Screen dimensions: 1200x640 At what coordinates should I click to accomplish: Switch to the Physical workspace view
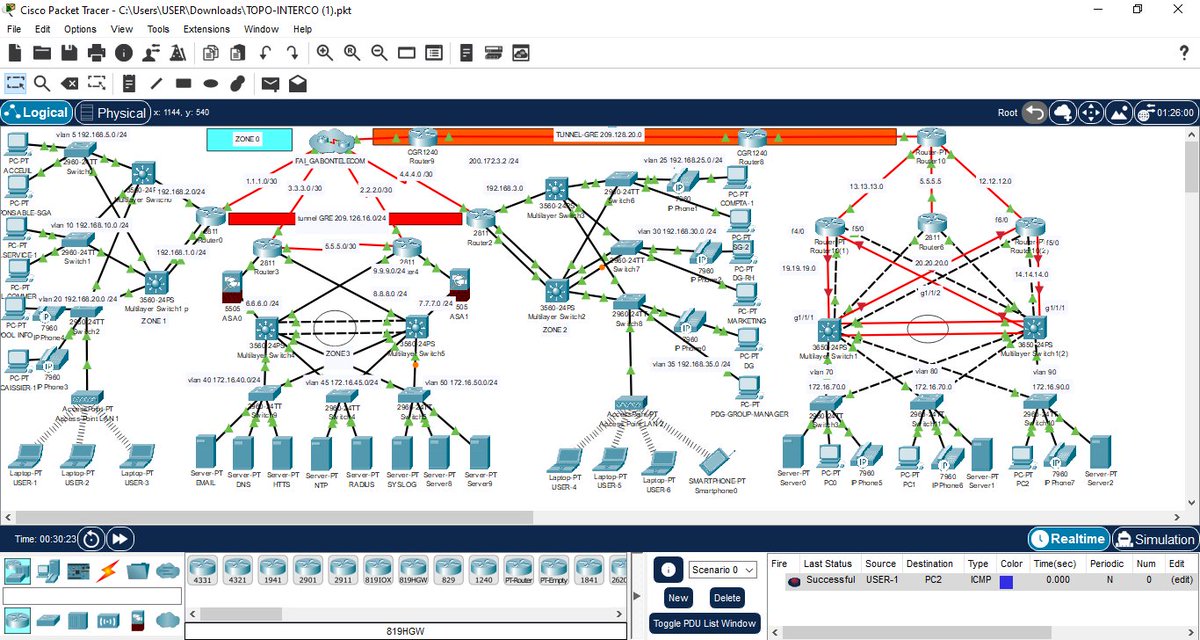112,113
